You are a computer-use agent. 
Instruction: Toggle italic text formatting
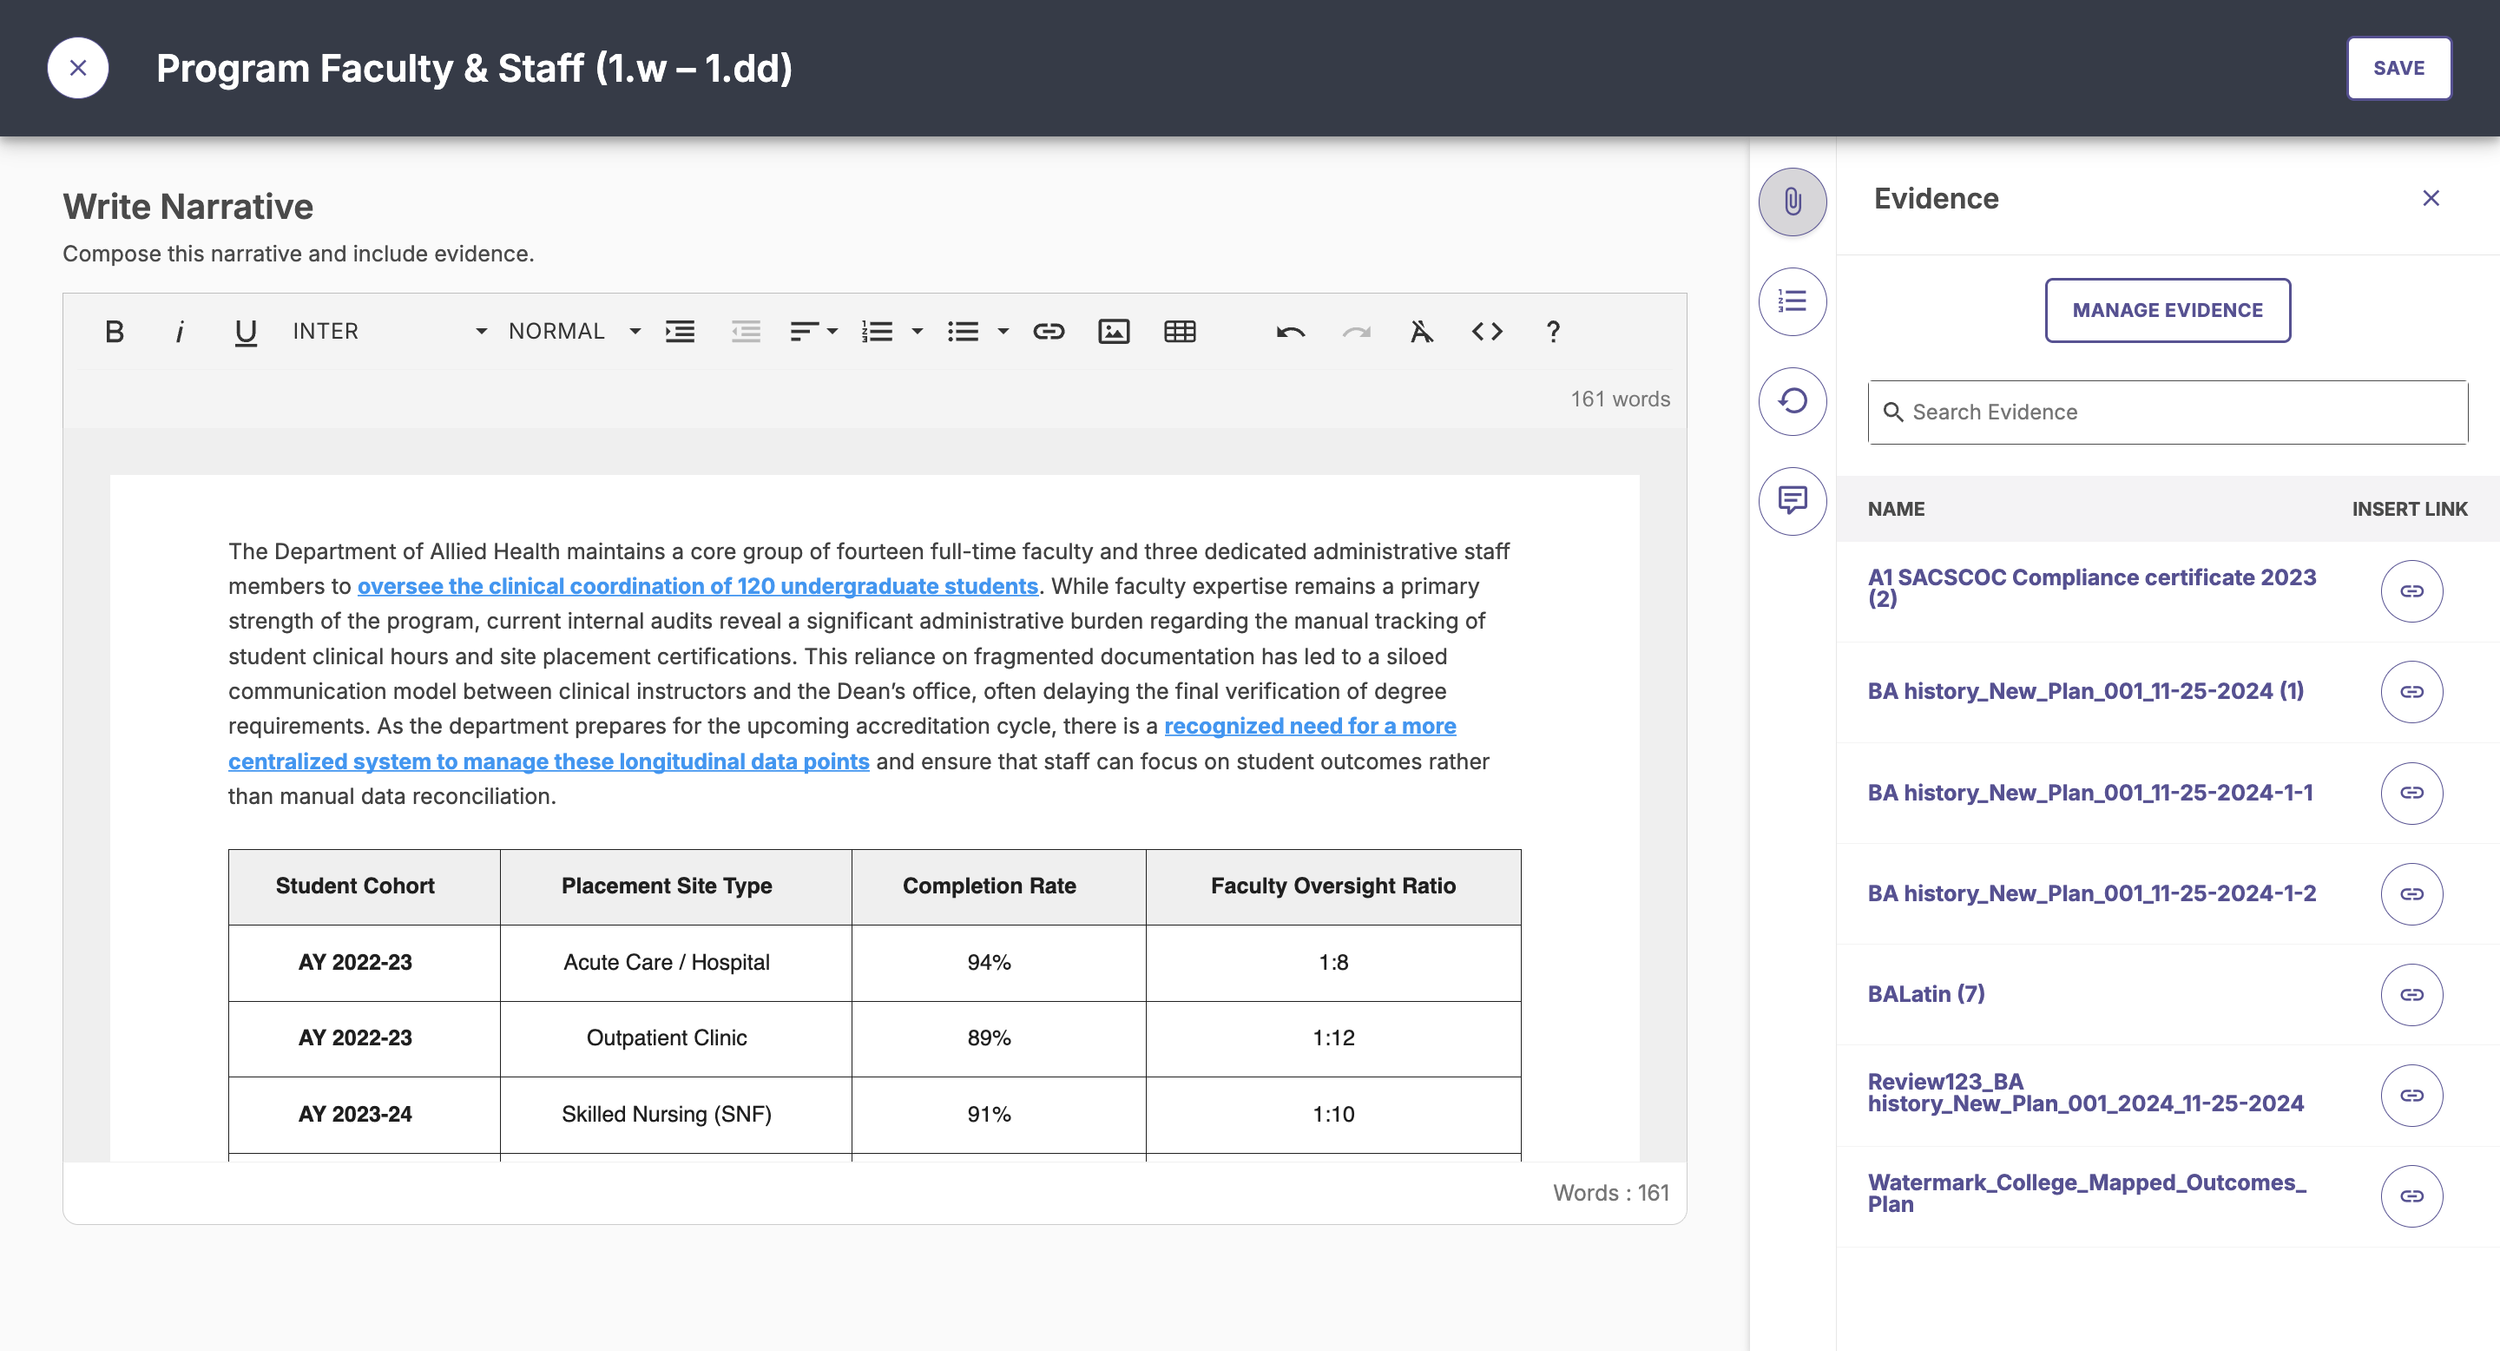point(180,331)
